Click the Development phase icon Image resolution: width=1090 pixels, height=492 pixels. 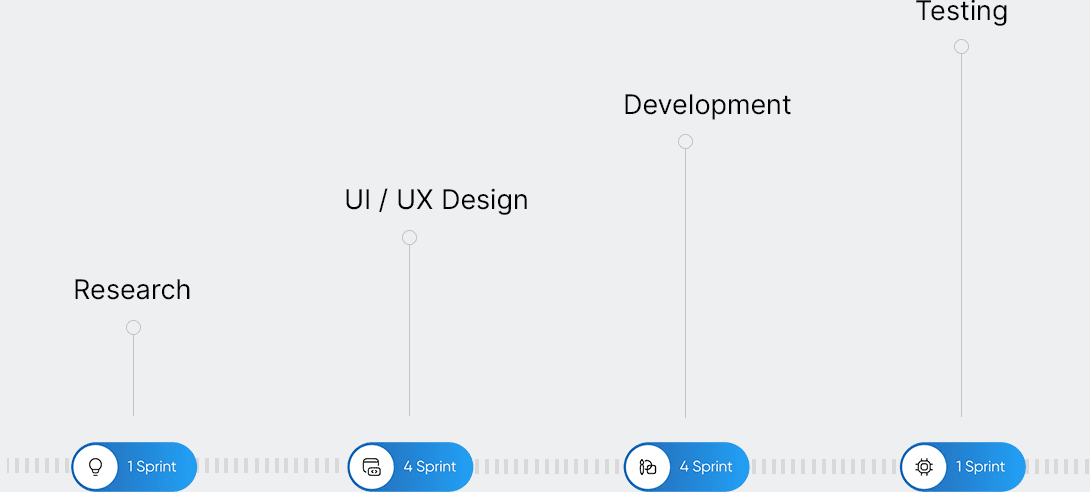(x=648, y=467)
